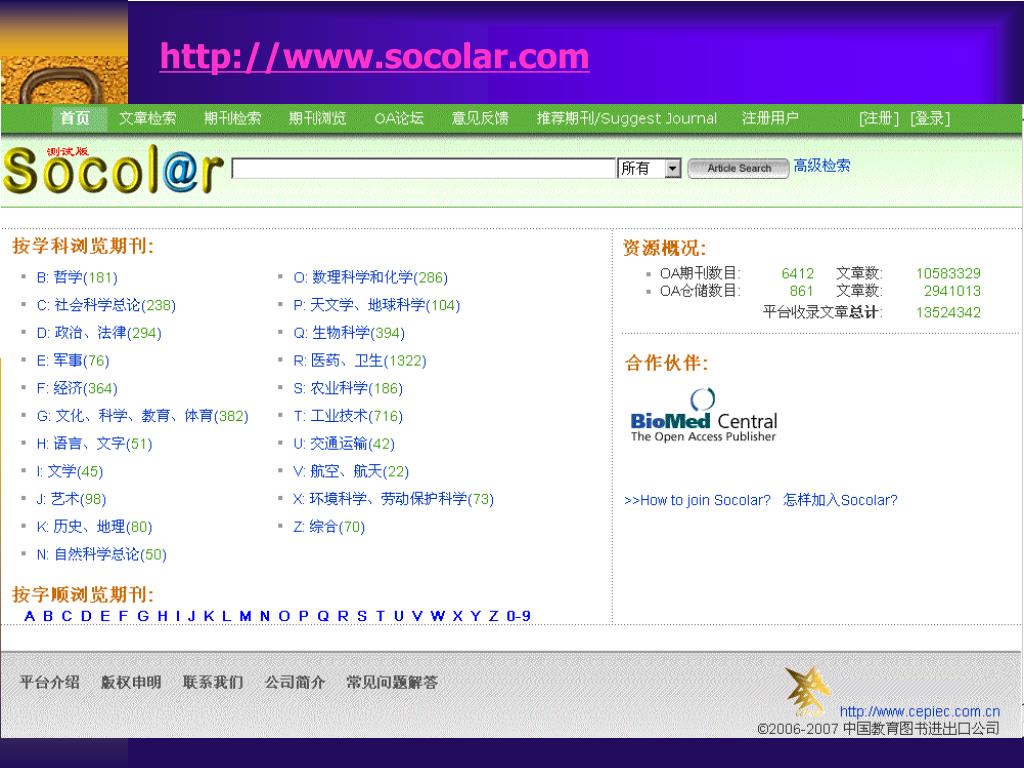Open 公司简介 in the footer
This screenshot has width=1024, height=768.
tap(295, 682)
